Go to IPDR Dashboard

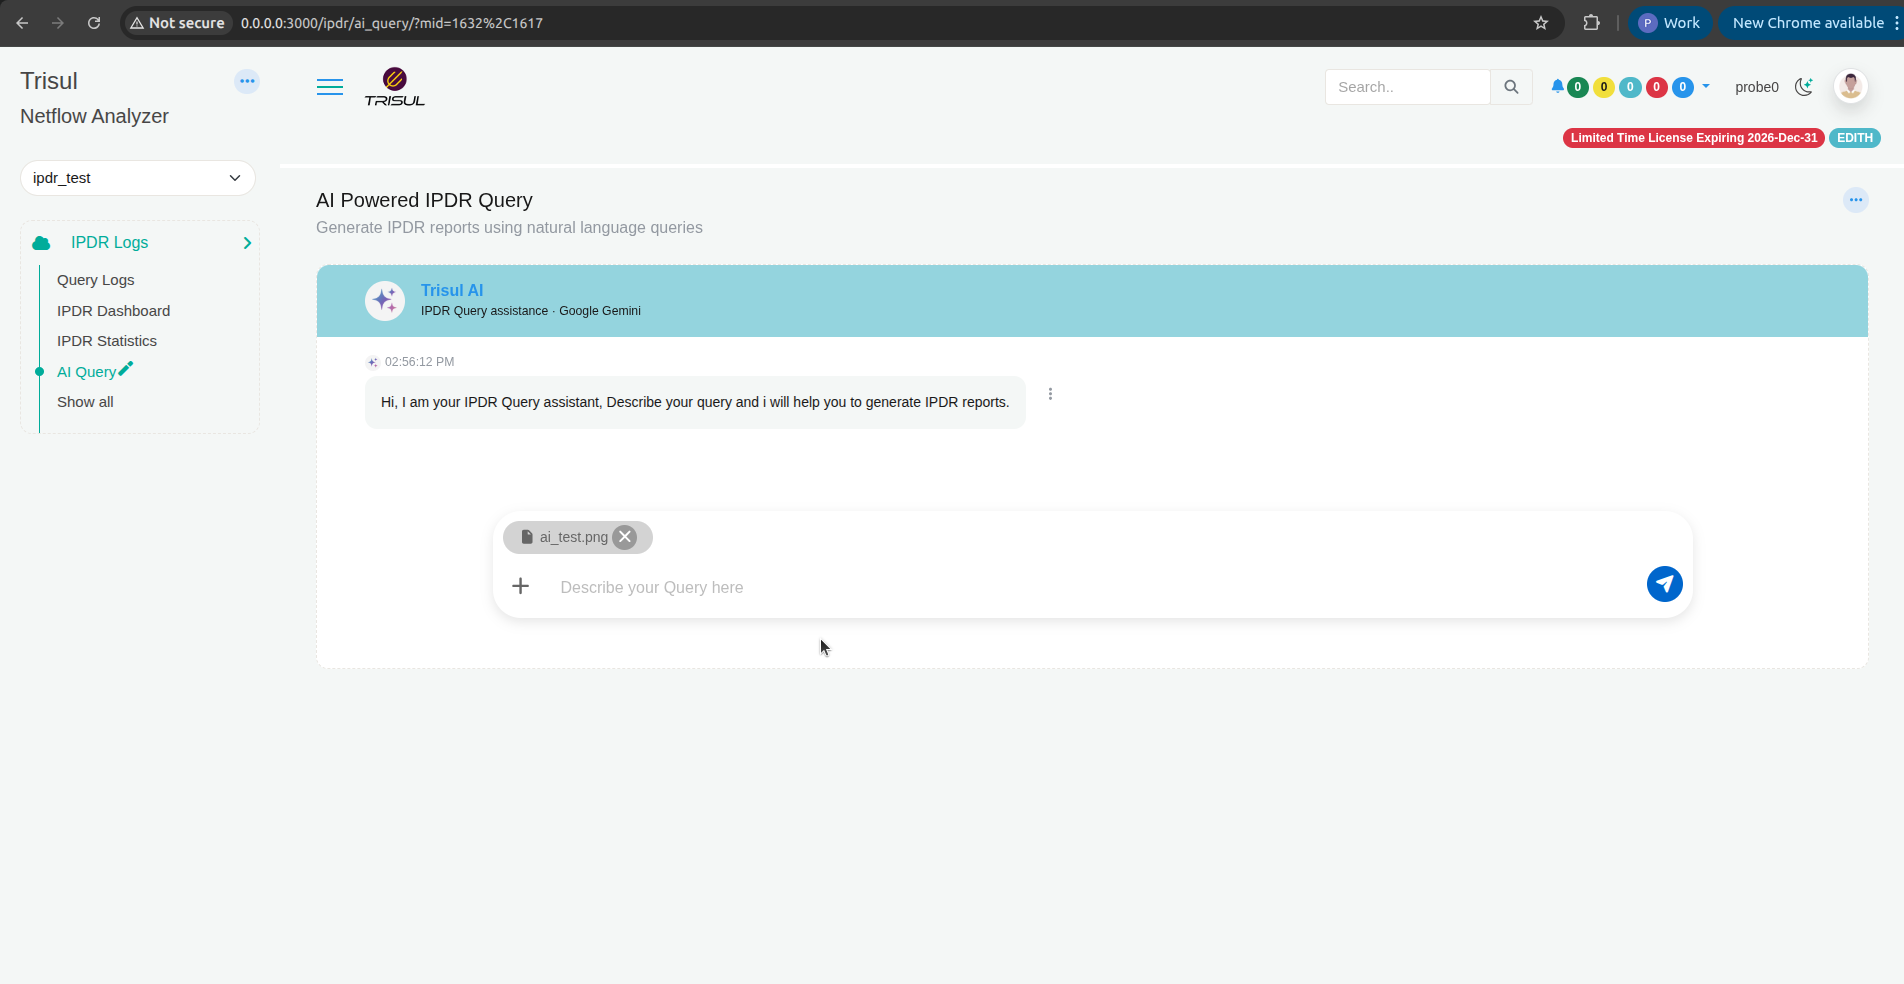click(x=114, y=311)
